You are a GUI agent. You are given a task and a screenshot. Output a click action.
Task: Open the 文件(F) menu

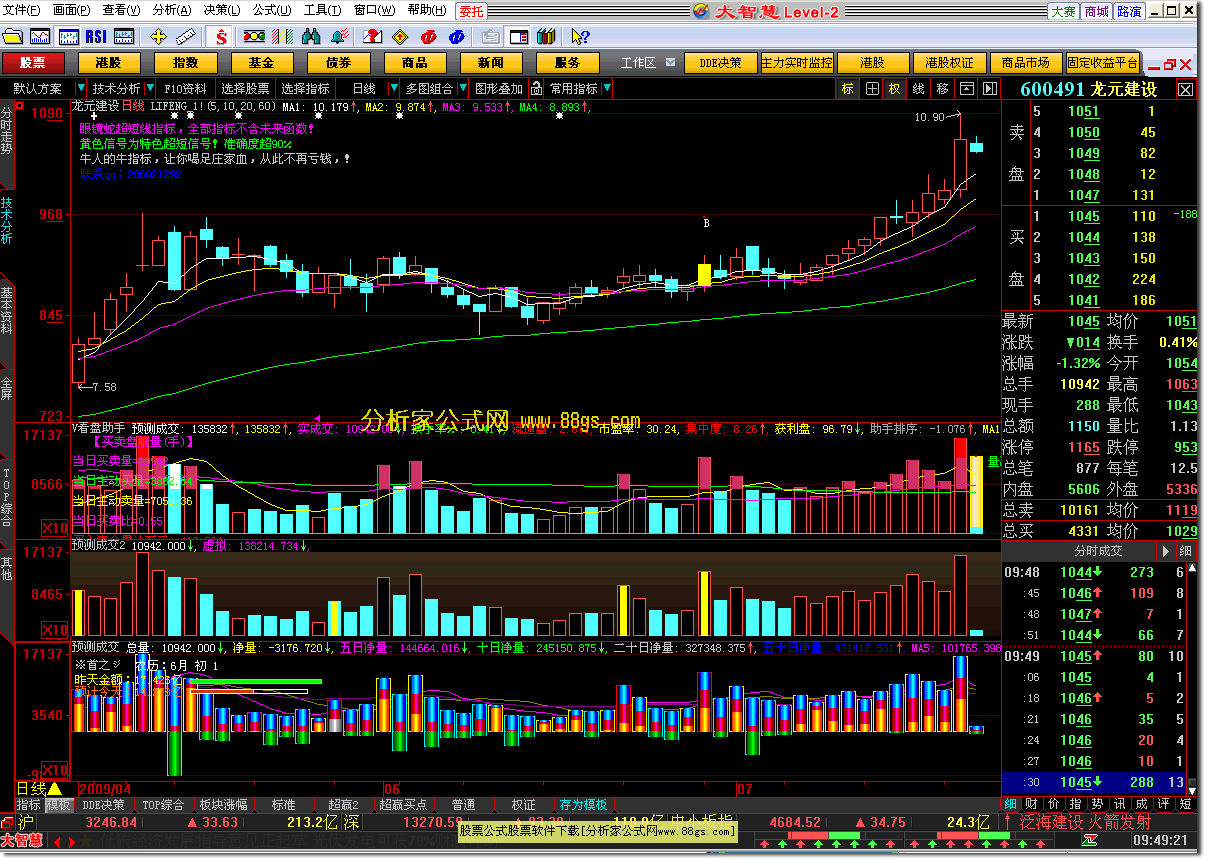click(x=22, y=10)
